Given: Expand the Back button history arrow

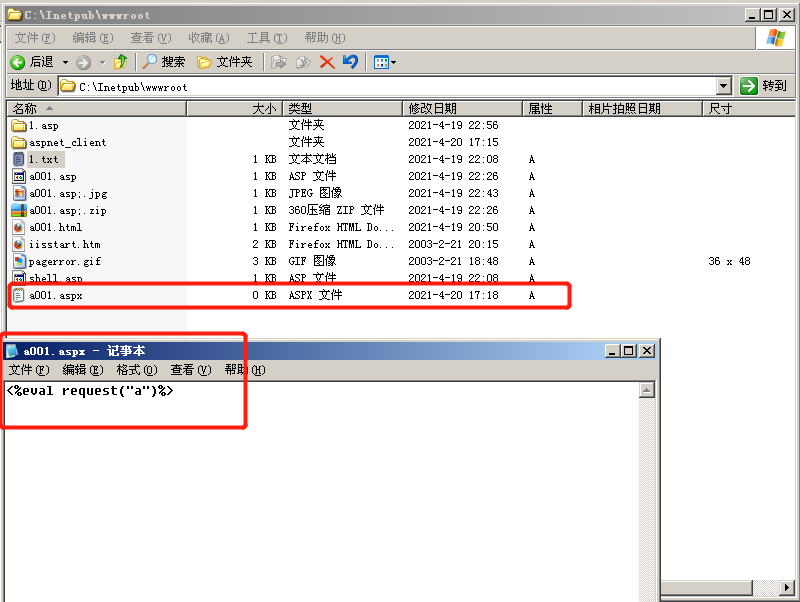Looking at the screenshot, I should (65, 62).
